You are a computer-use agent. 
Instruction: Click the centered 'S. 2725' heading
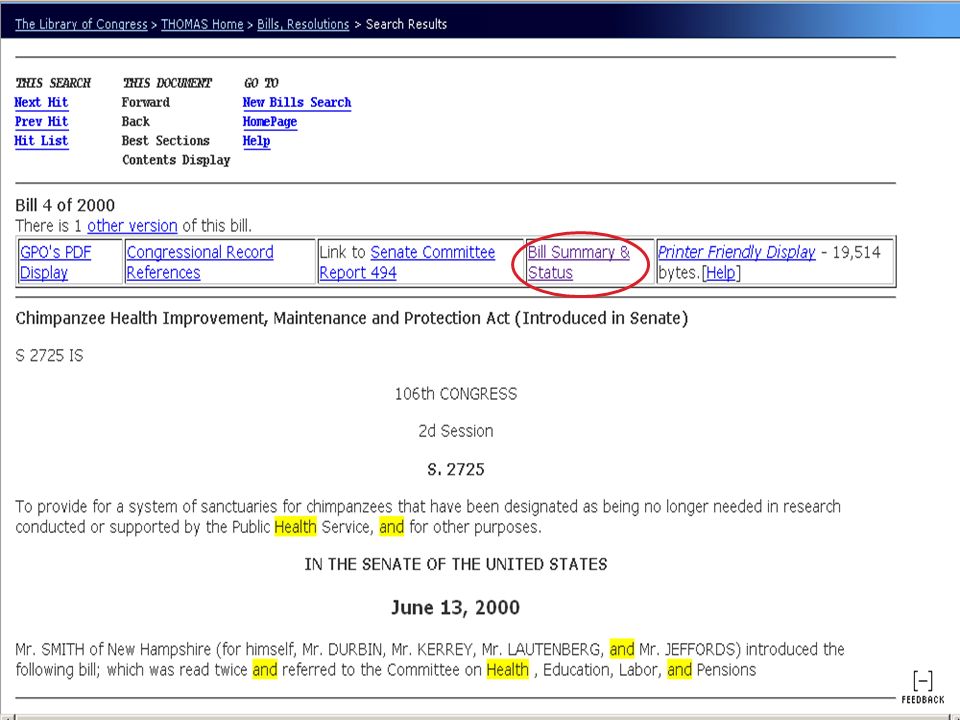456,470
